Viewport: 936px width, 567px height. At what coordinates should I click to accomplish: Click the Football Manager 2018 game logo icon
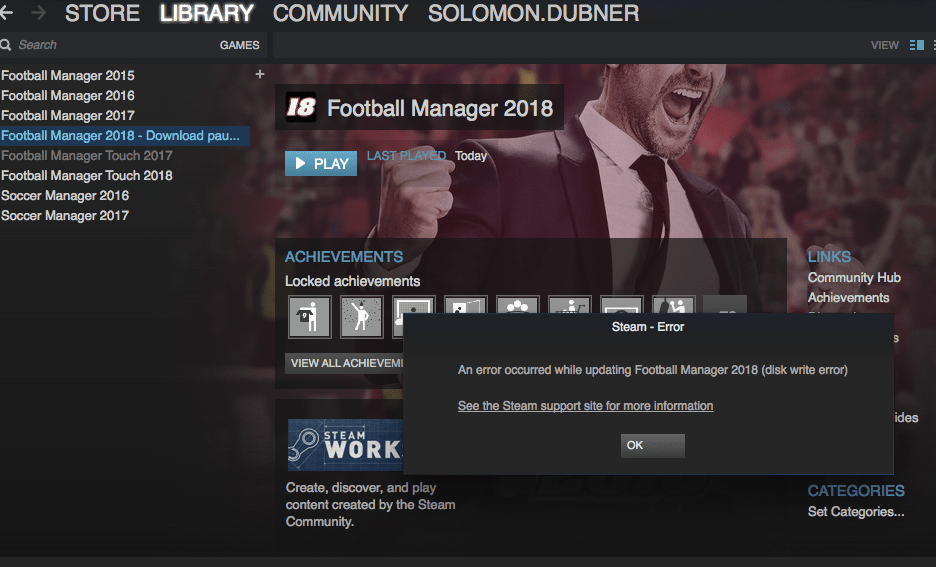[301, 107]
